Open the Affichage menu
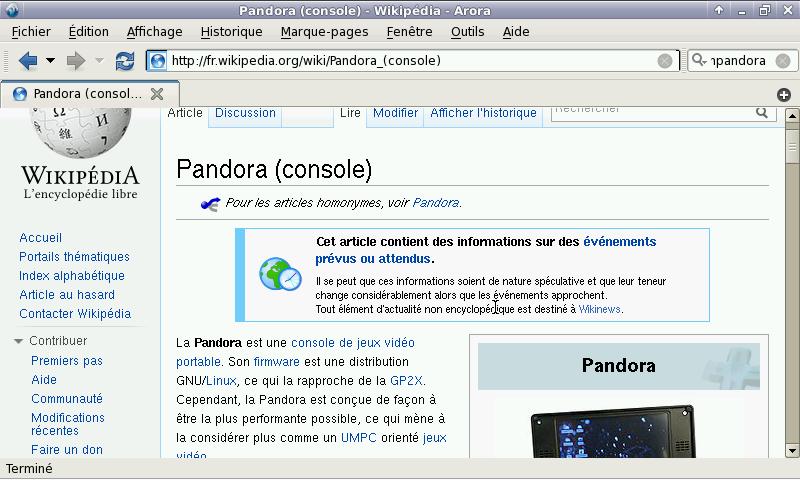 tap(155, 32)
